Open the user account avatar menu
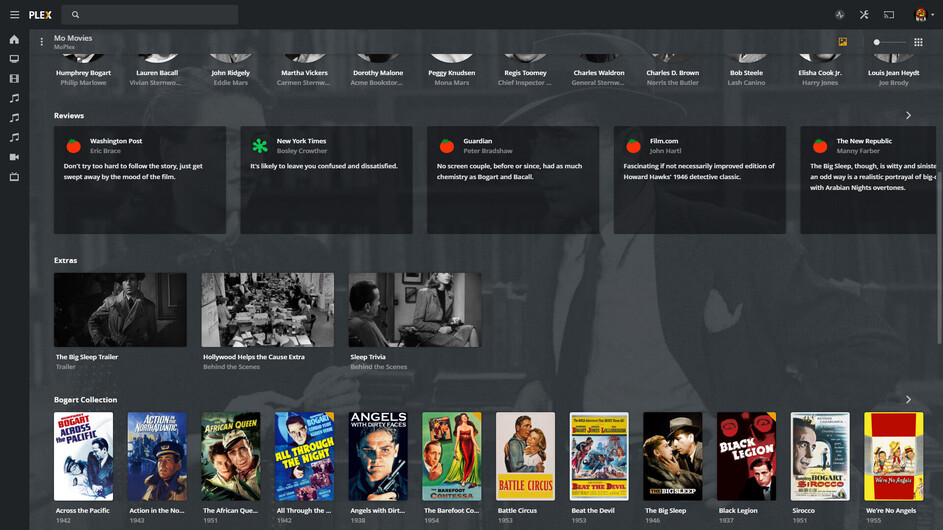The width and height of the screenshot is (943, 530). (921, 14)
